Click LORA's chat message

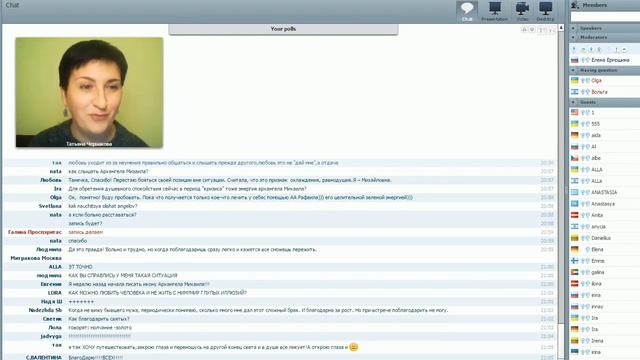coord(158,293)
